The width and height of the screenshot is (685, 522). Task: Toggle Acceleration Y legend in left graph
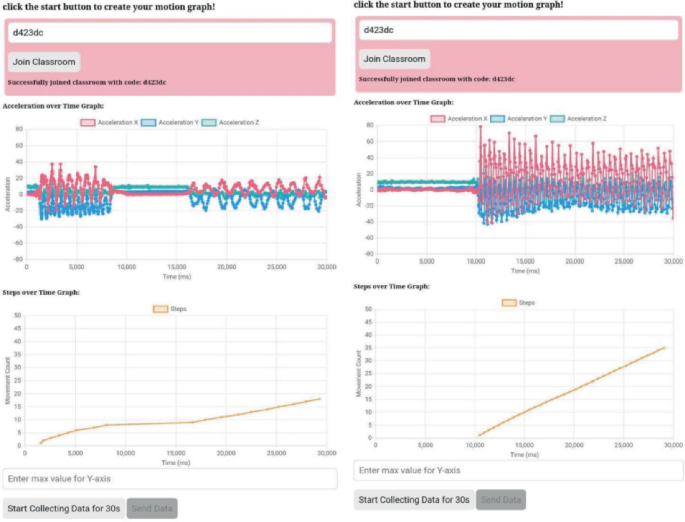click(170, 123)
